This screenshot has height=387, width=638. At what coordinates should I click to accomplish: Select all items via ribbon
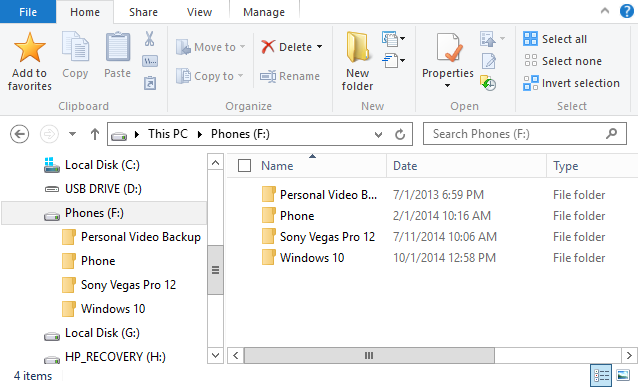point(555,39)
